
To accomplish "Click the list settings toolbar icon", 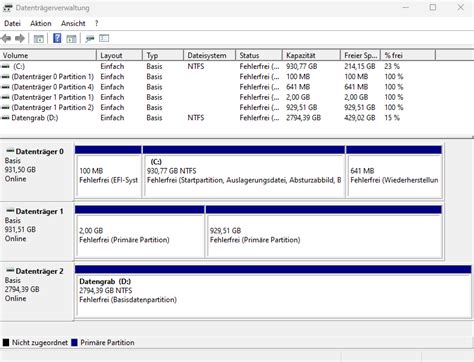I will (104, 38).
